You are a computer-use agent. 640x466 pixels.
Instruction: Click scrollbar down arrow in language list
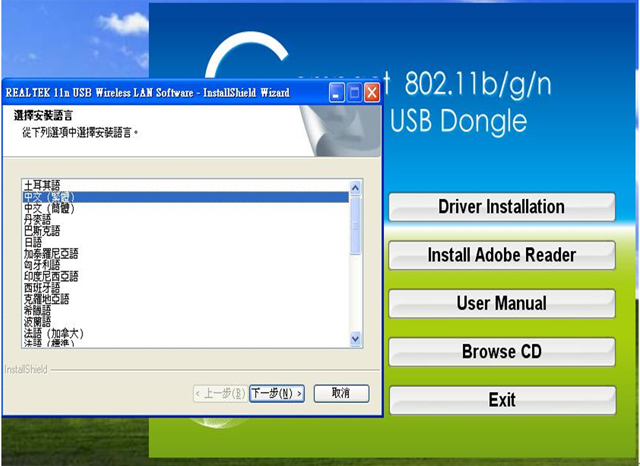click(x=355, y=339)
